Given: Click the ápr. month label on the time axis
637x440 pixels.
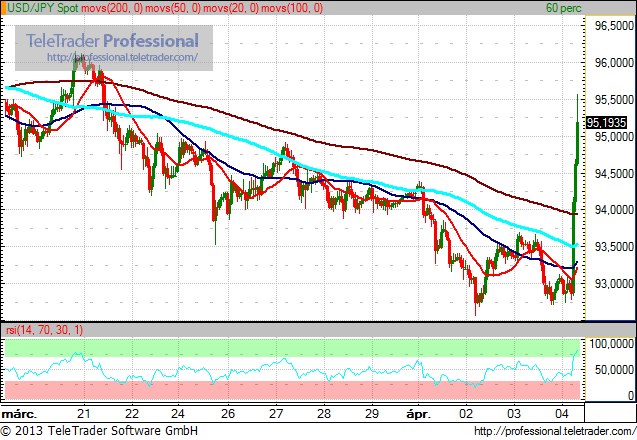Looking at the screenshot, I should [x=418, y=414].
